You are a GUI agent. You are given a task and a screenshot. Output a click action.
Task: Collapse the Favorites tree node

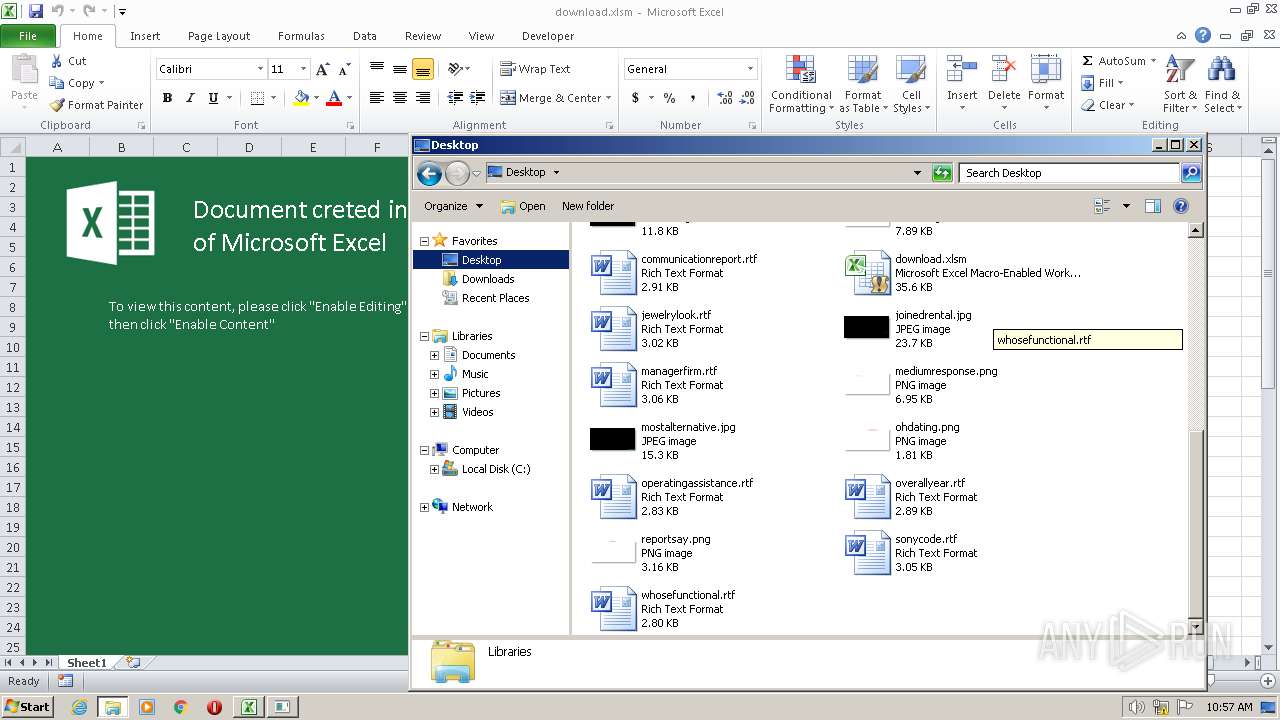424,241
